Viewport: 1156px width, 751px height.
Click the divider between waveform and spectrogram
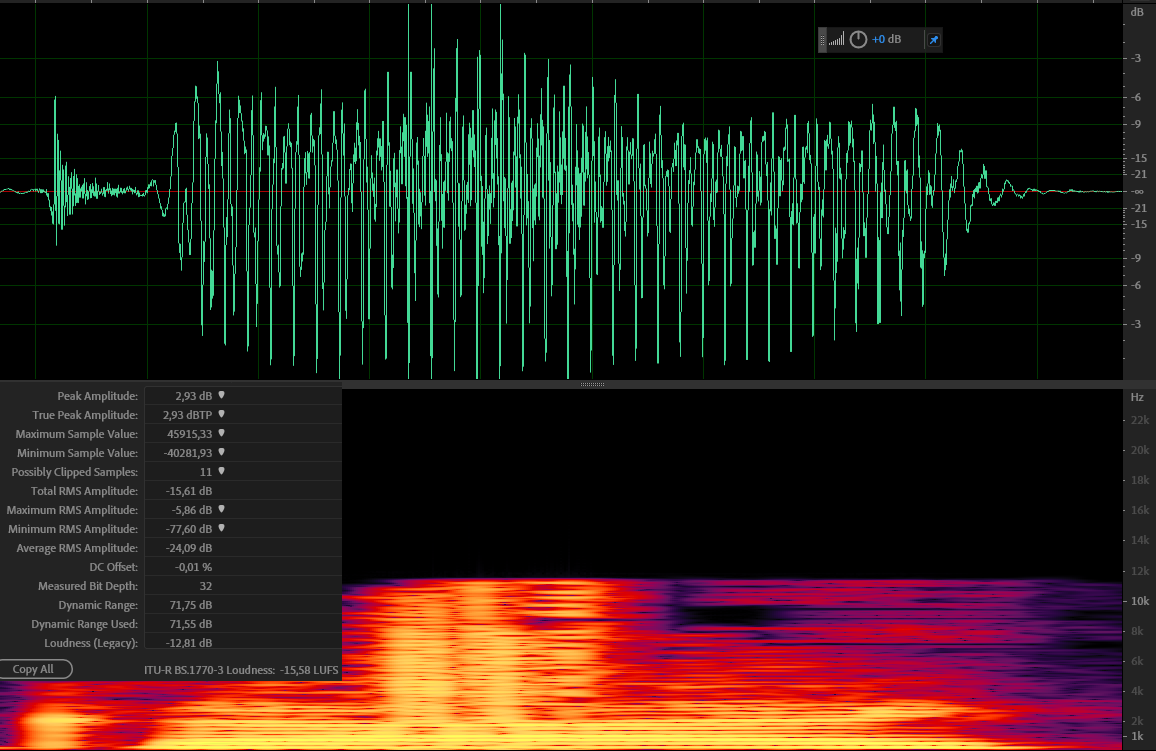[592, 384]
